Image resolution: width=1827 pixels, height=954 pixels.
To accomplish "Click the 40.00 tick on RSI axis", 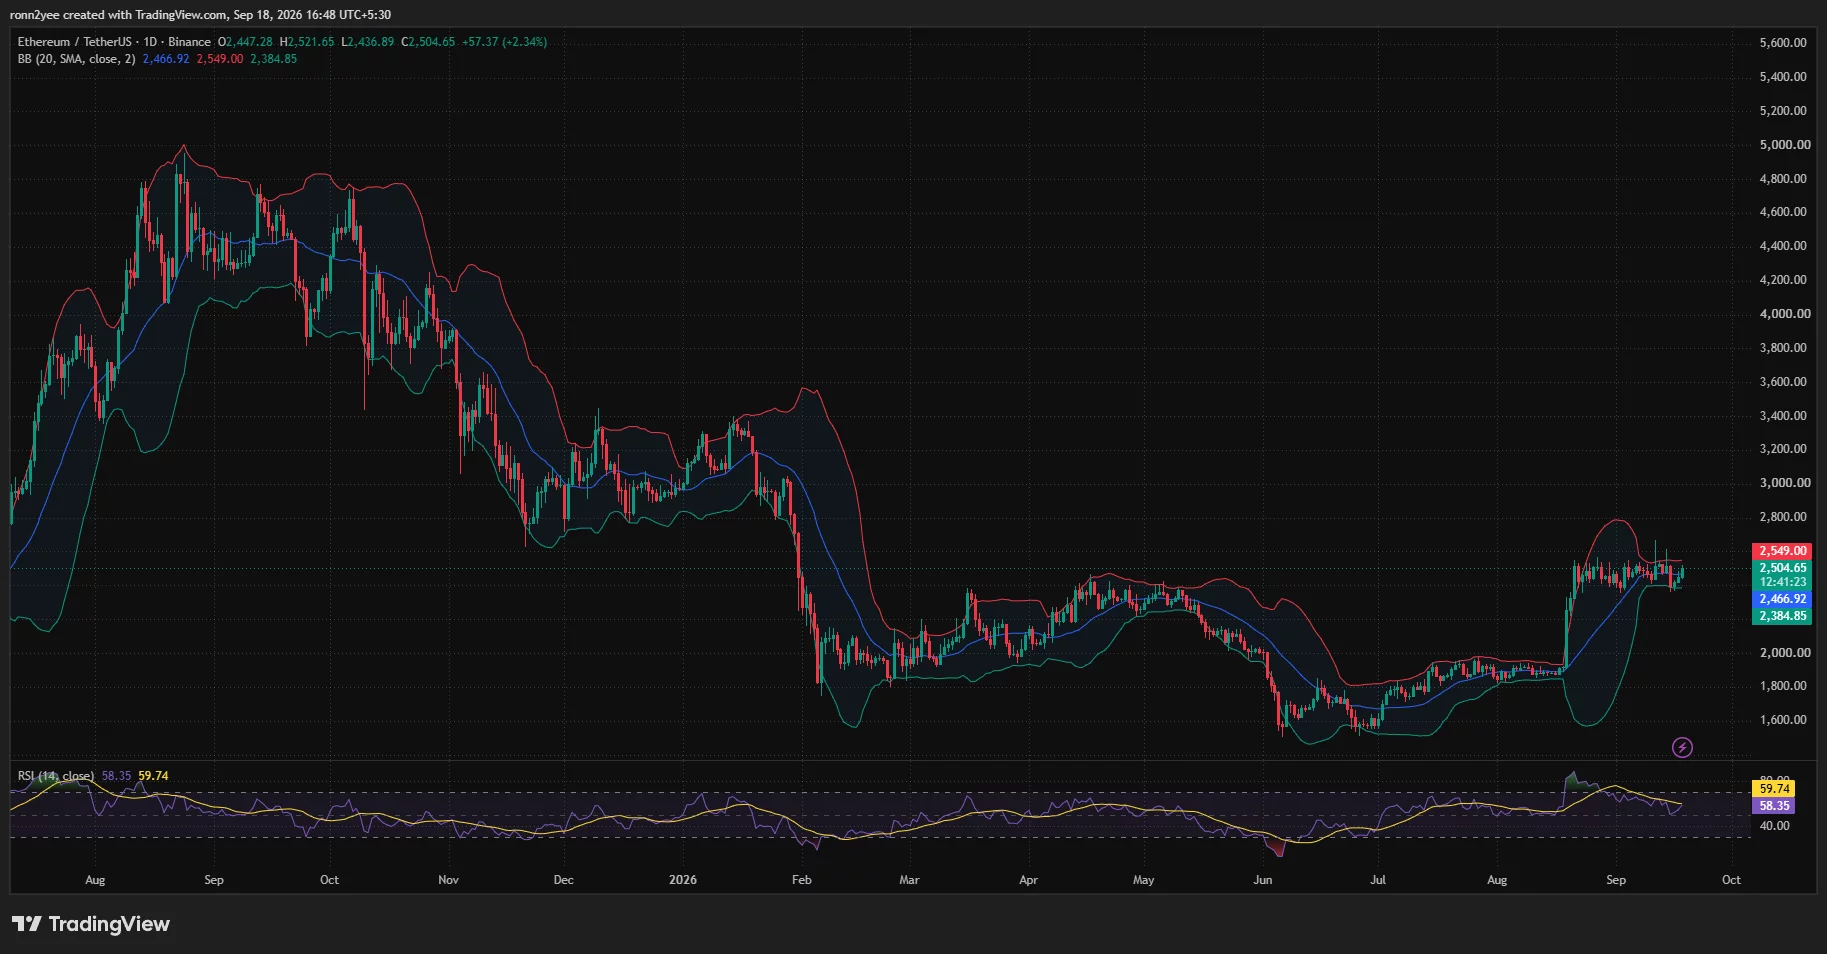I will coord(1775,826).
